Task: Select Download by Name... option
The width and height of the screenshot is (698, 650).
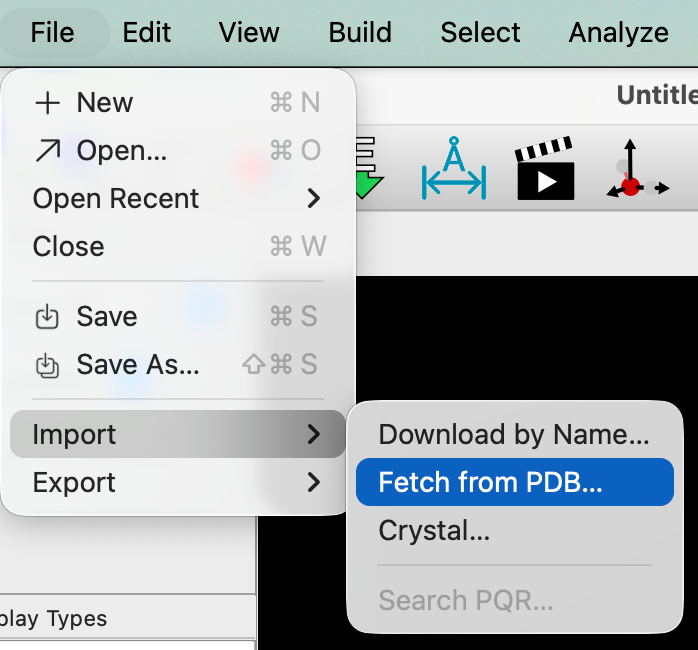Action: coord(514,434)
